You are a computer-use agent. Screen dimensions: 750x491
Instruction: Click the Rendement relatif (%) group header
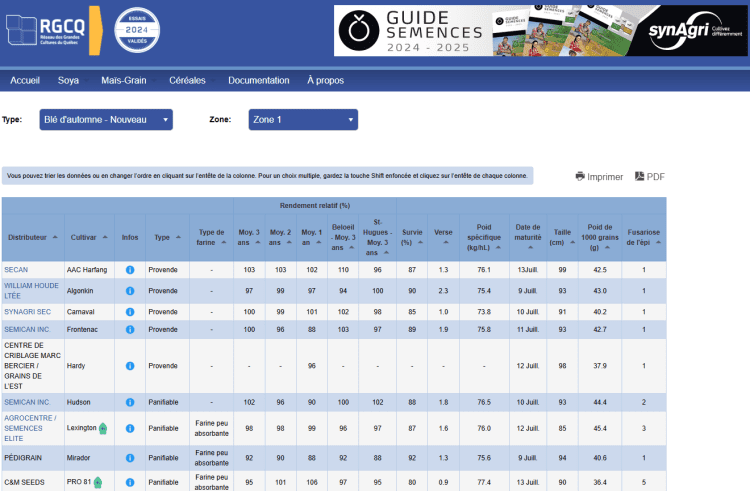[x=315, y=206]
